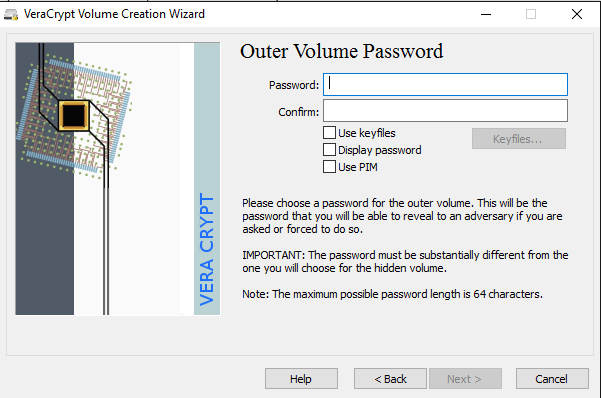
Task: Proceed with the Next button
Action: pos(465,379)
